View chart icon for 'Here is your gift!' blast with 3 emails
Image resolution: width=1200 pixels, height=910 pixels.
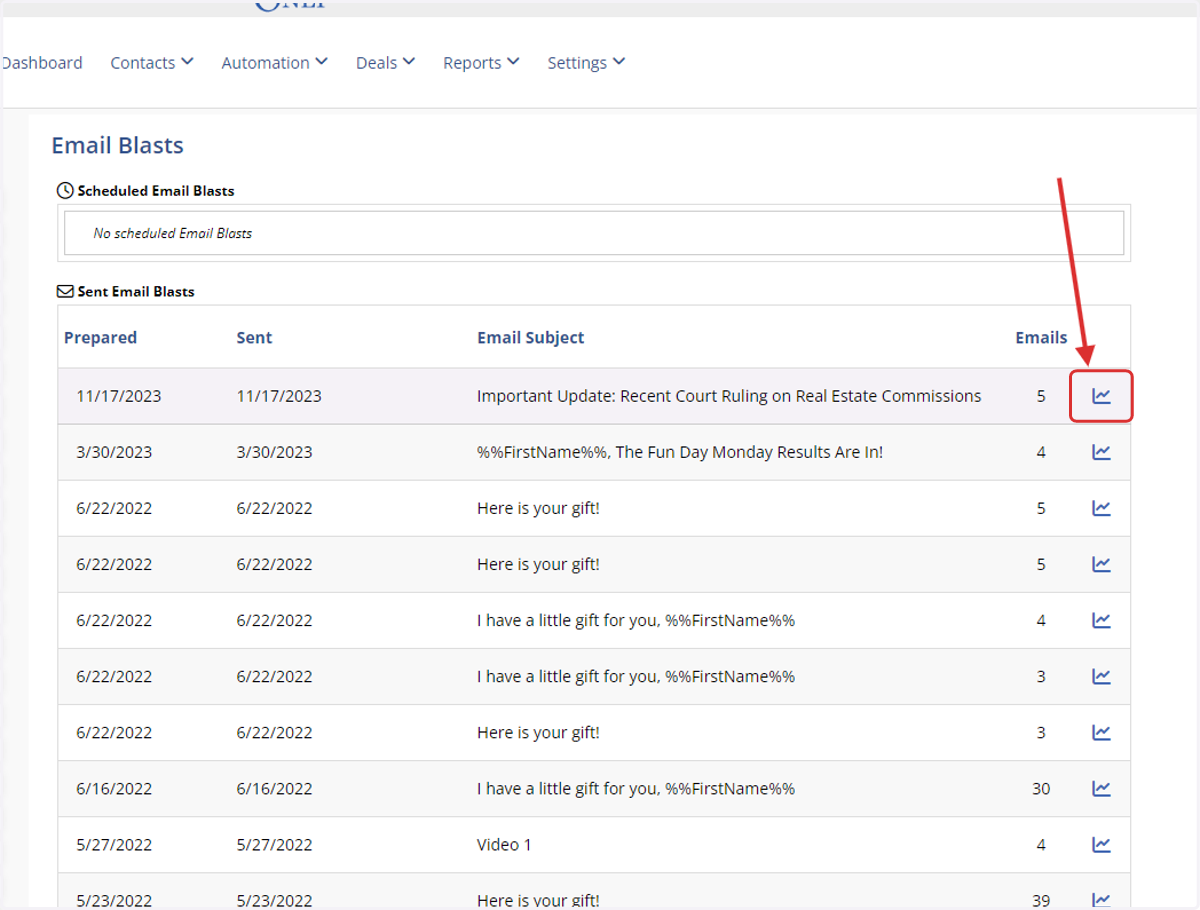pyautogui.click(x=1101, y=732)
